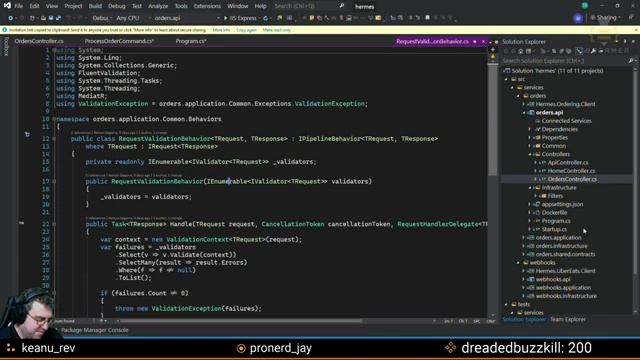
Task: Click the Search Solution Explorer field
Action: [x=567, y=61]
